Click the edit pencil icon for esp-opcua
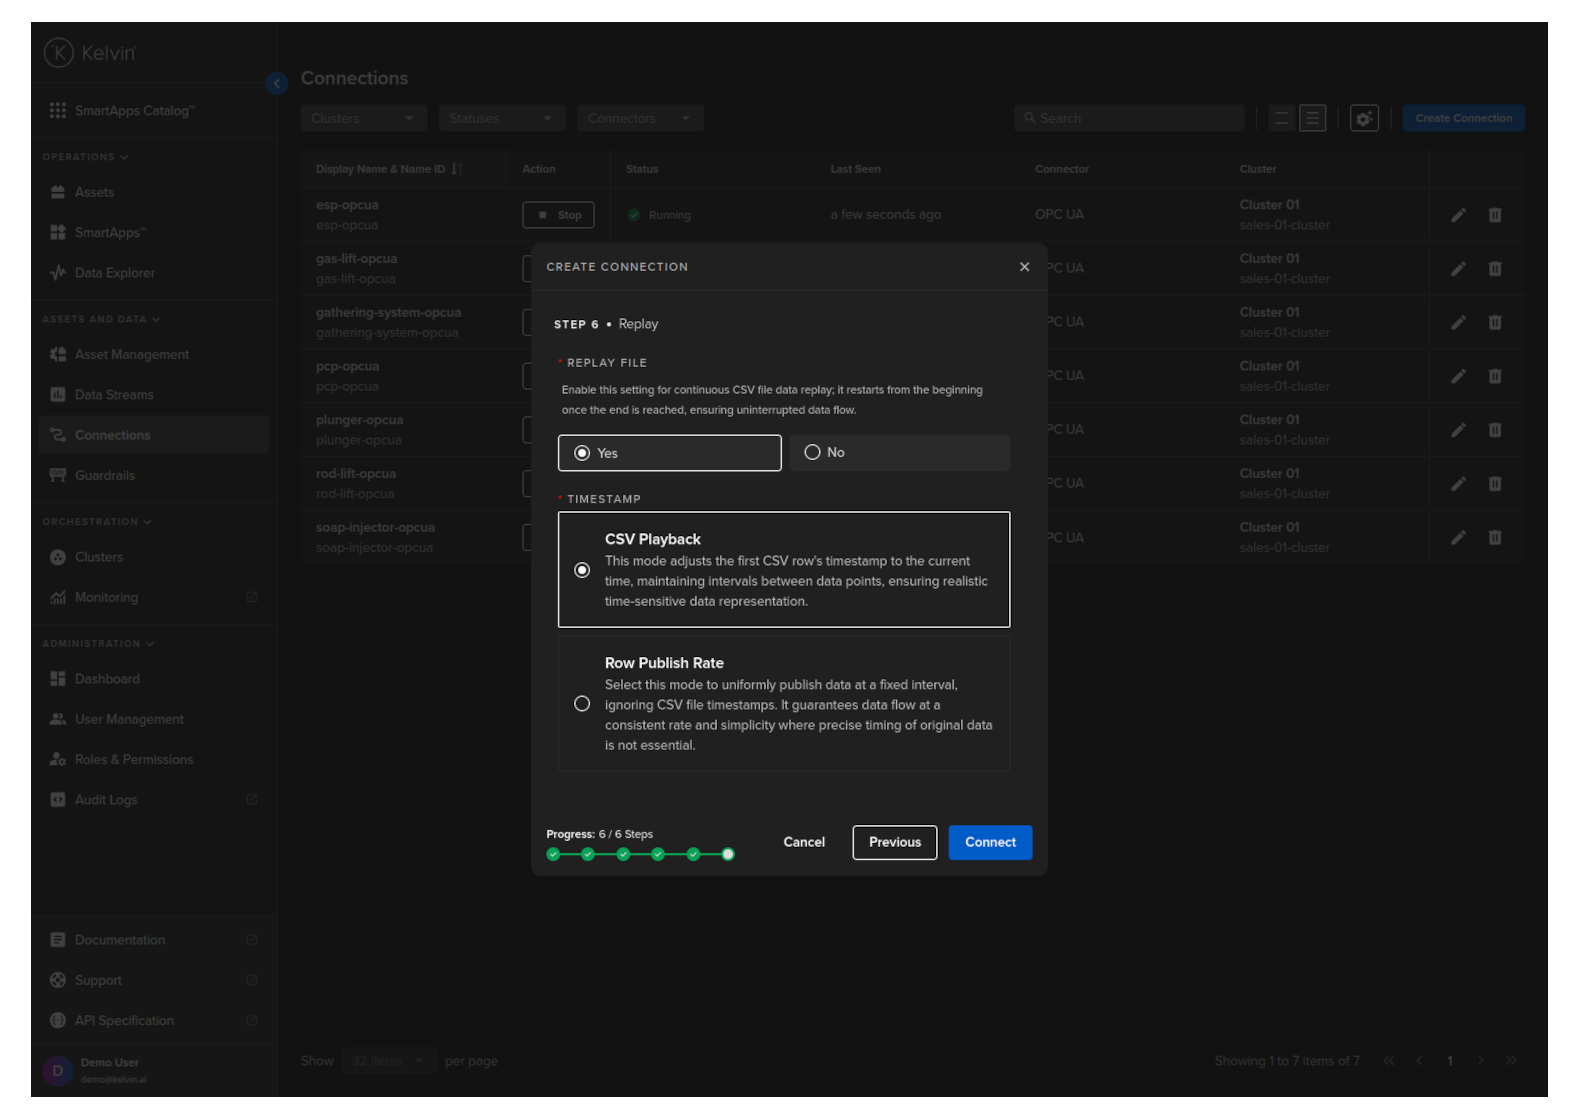The width and height of the screenshot is (1580, 1120). click(1458, 215)
